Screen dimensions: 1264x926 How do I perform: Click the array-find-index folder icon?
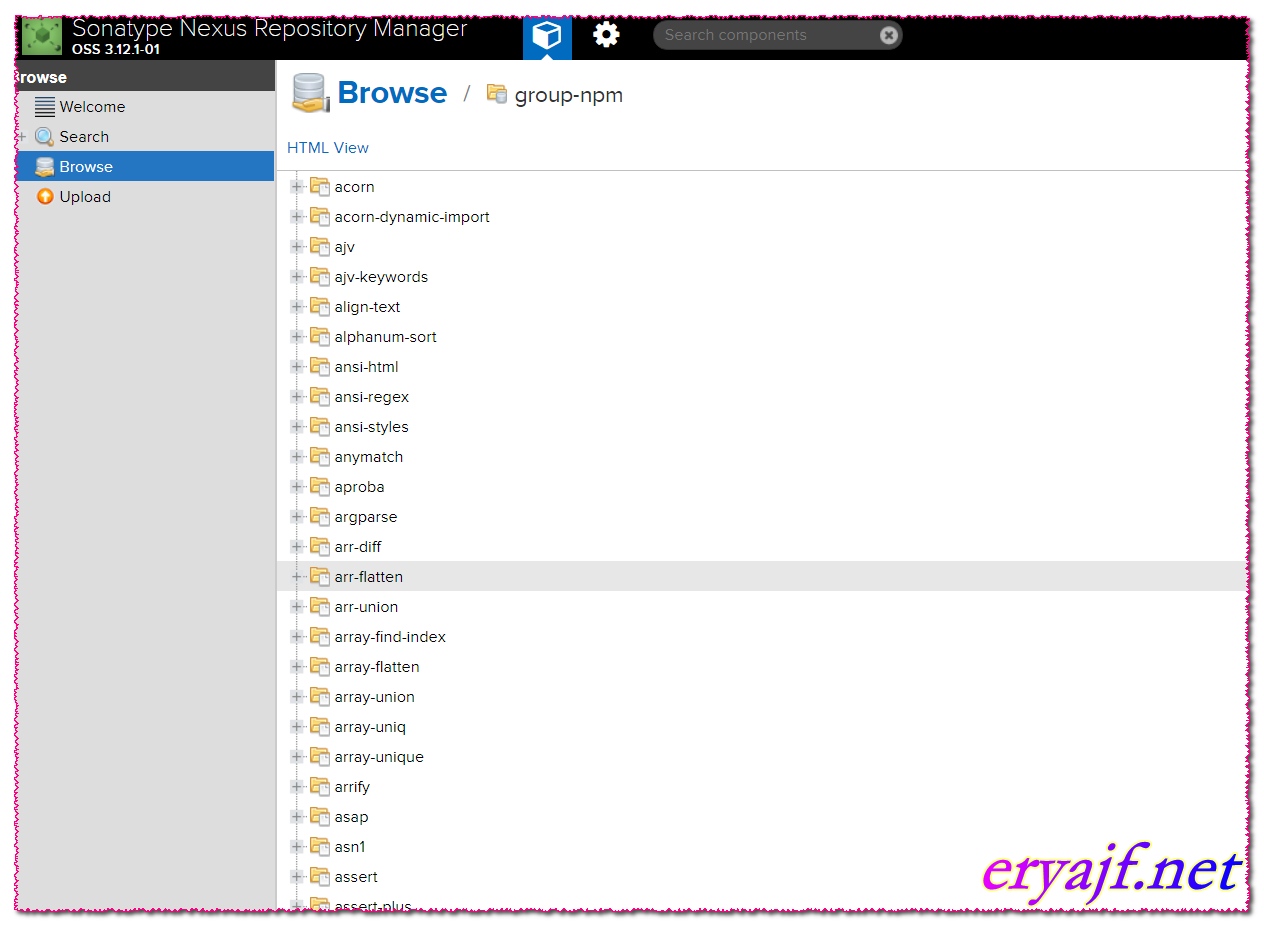320,636
